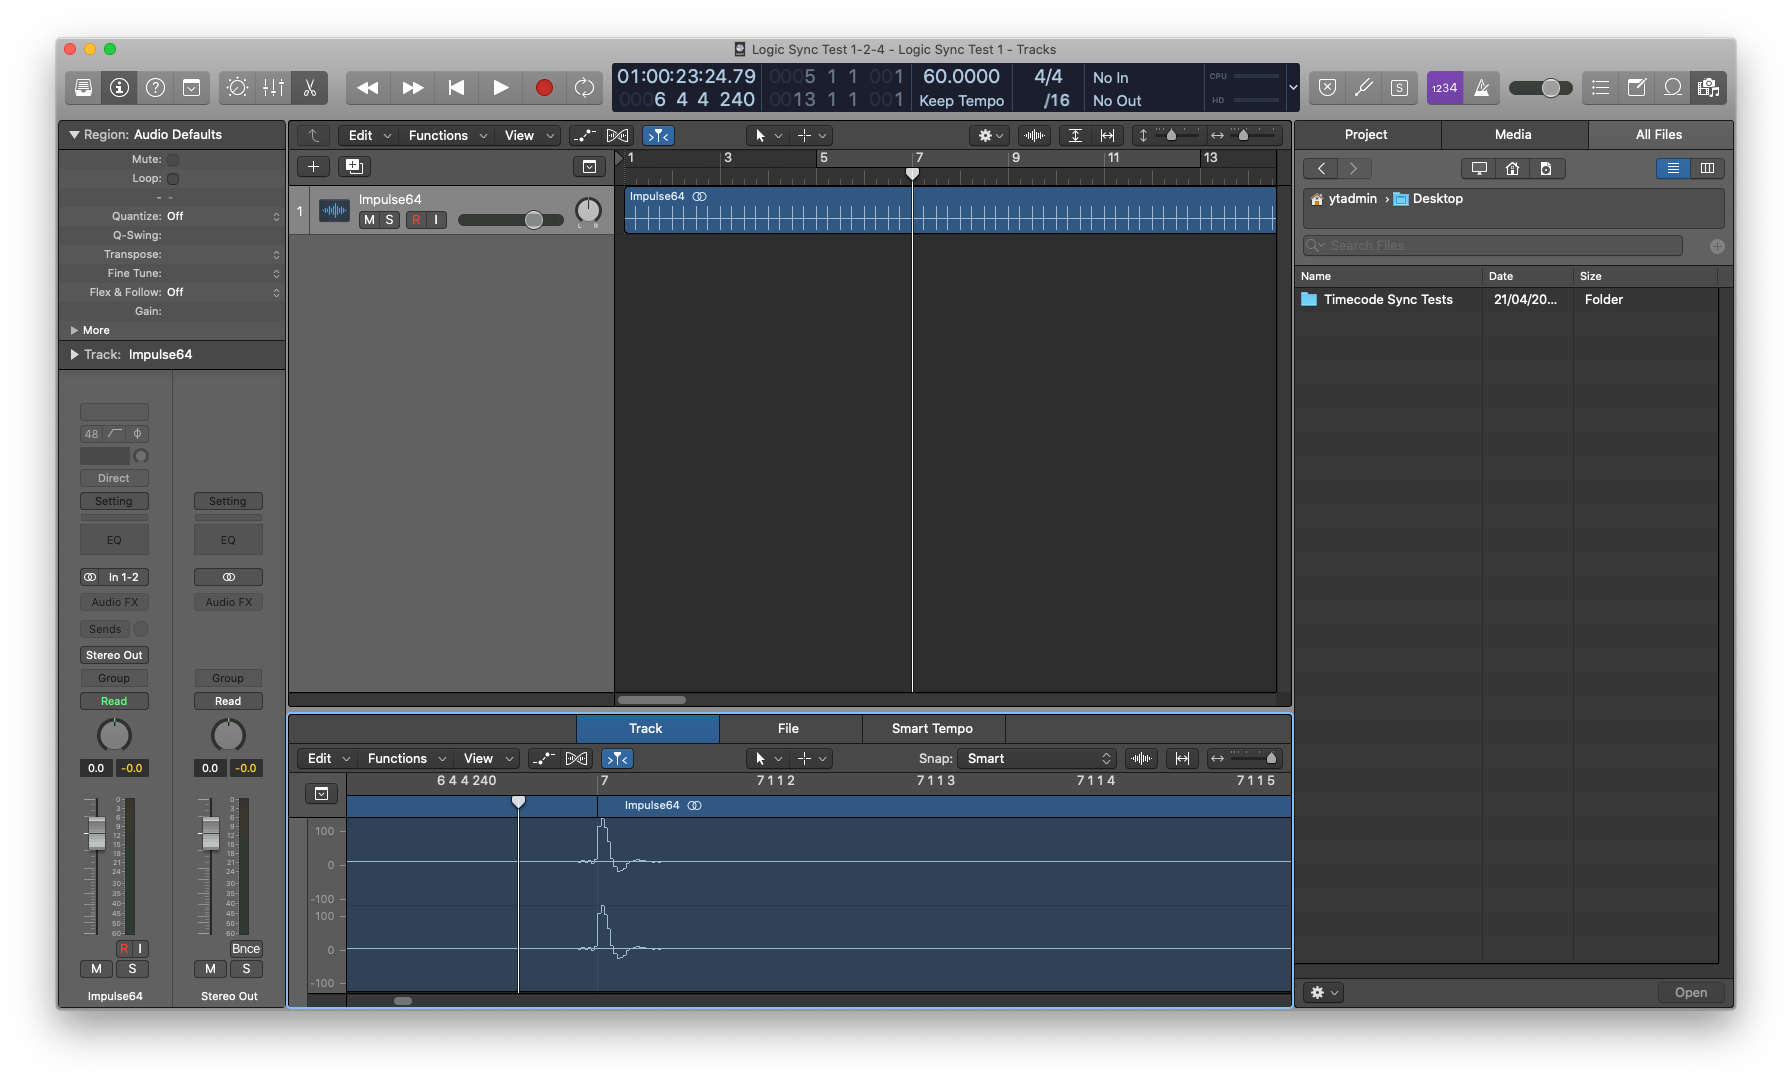Collapse the Region: Audio Defaults section

coord(74,135)
